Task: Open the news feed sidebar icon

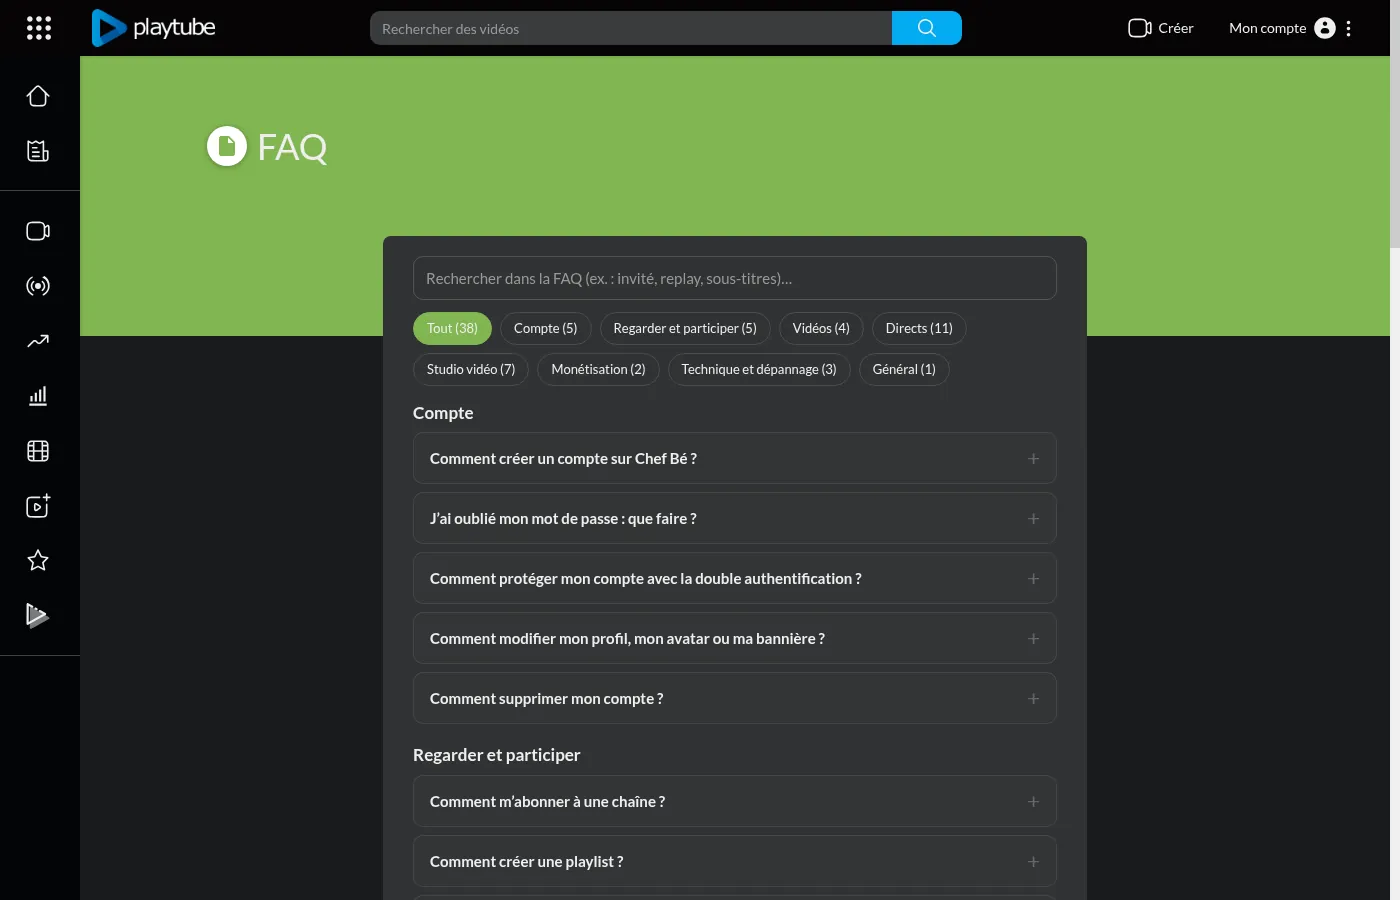Action: (38, 151)
